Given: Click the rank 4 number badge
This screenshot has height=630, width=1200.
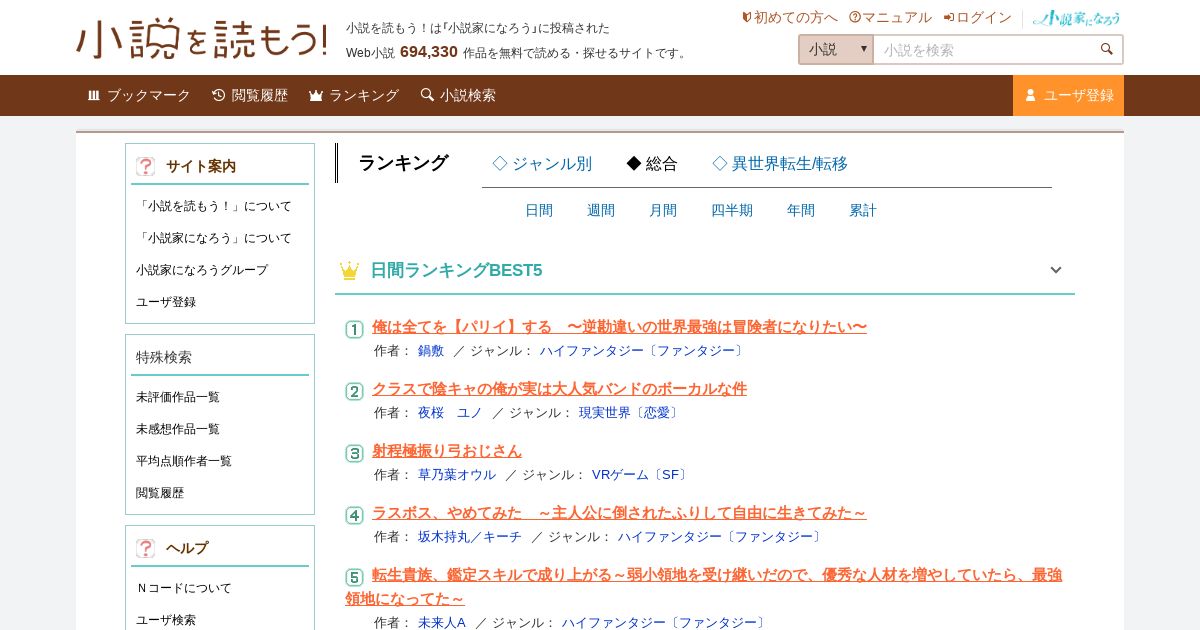Looking at the screenshot, I should [354, 515].
